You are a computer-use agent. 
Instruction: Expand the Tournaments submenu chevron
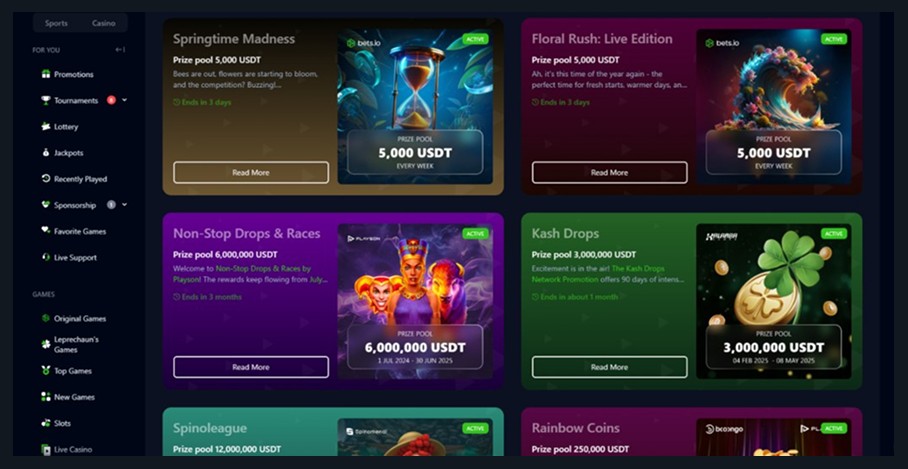(x=125, y=100)
